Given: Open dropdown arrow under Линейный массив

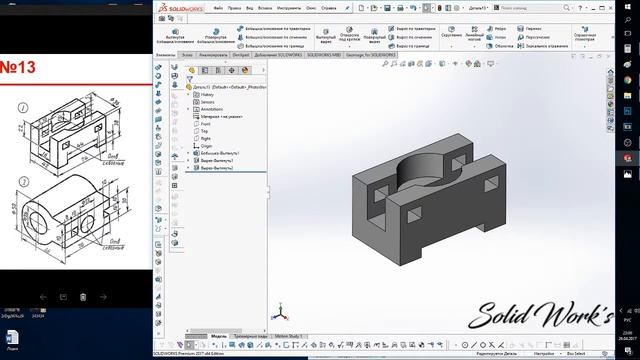Looking at the screenshot, I should pyautogui.click(x=474, y=47).
